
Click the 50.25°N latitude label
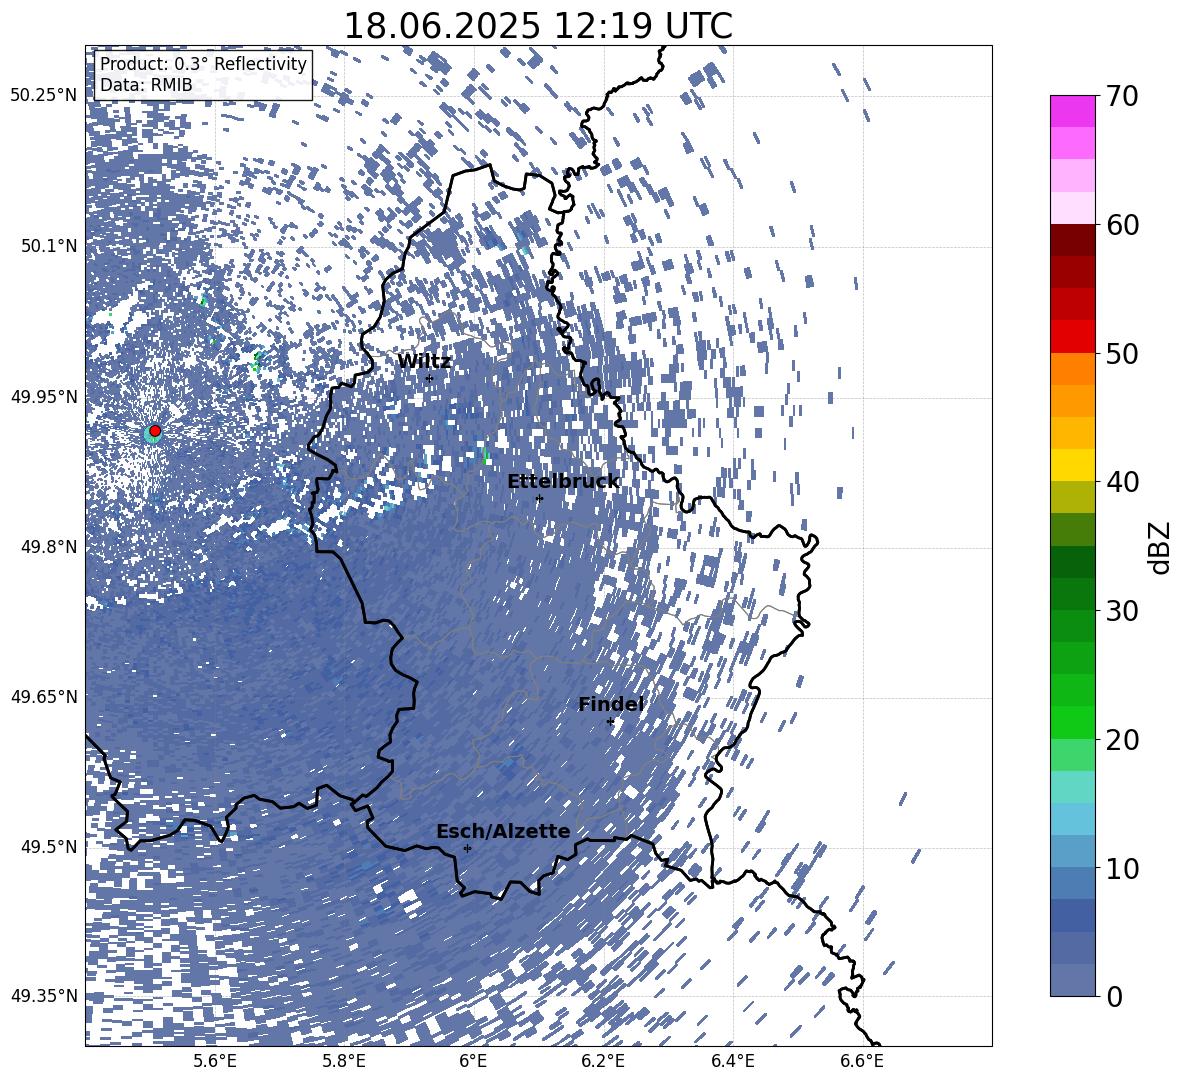point(44,95)
